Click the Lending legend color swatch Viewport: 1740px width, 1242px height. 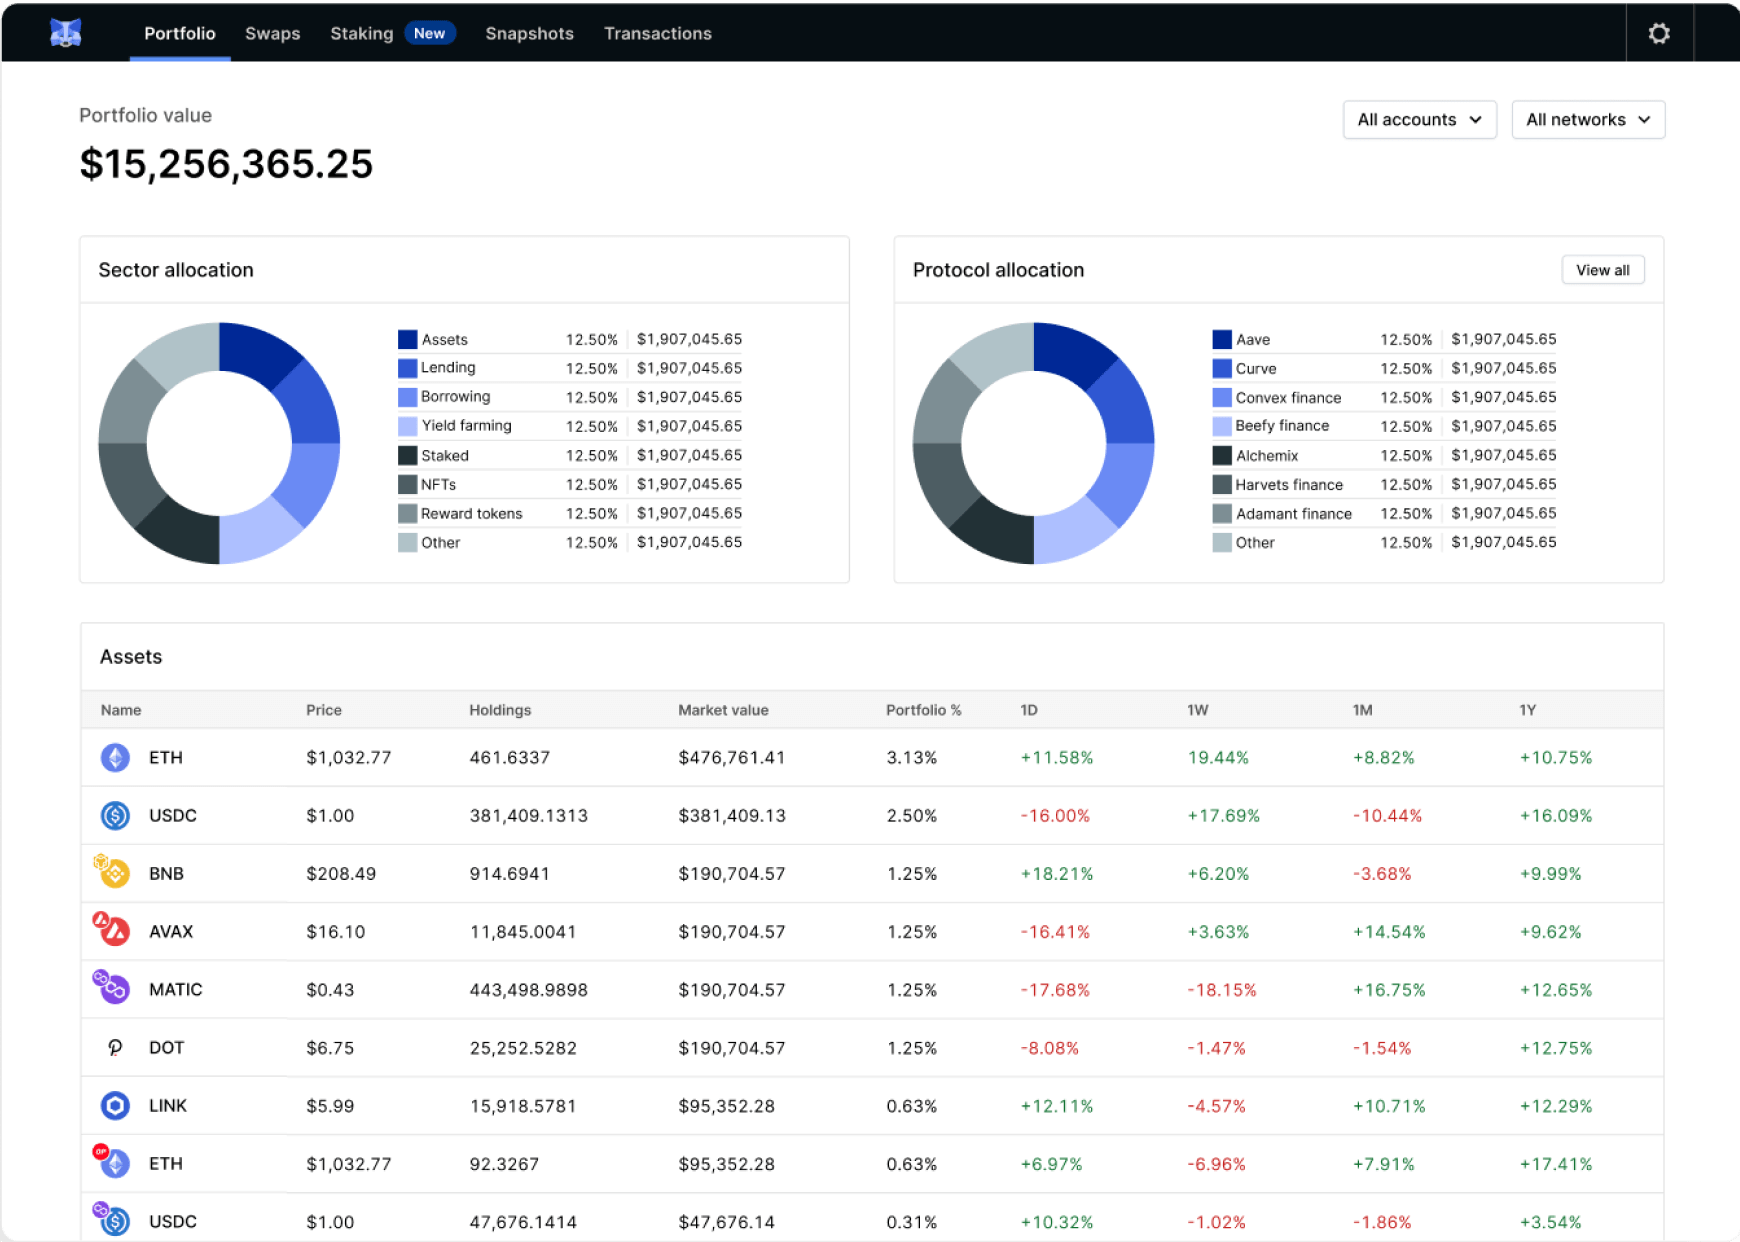tap(408, 368)
